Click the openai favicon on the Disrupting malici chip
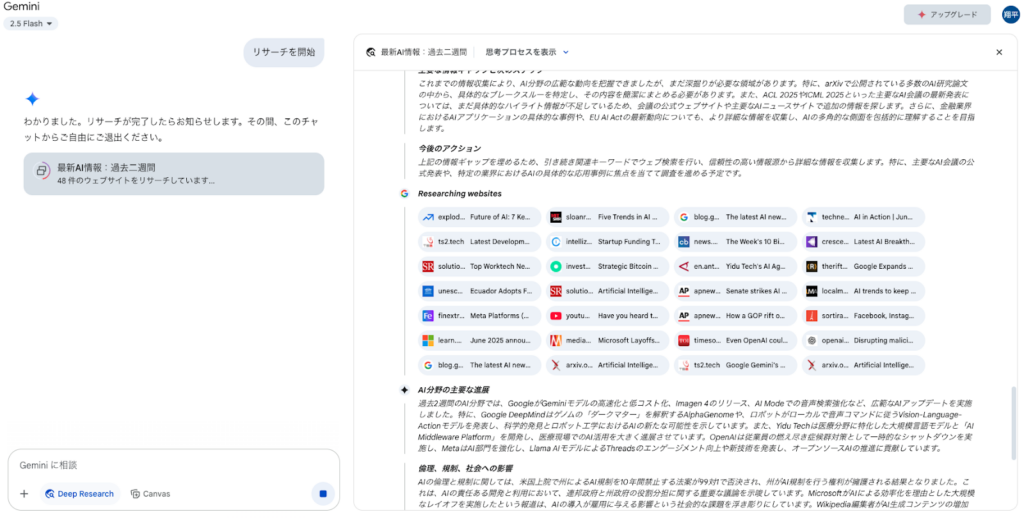Image resolution: width=1024 pixels, height=519 pixels. (812, 341)
